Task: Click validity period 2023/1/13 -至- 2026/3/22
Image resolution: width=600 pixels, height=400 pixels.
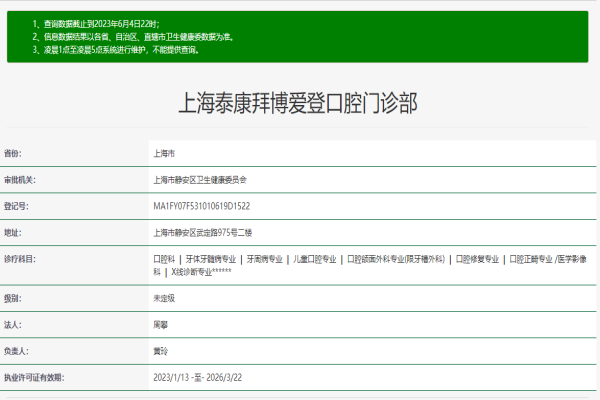Action: click(x=198, y=378)
